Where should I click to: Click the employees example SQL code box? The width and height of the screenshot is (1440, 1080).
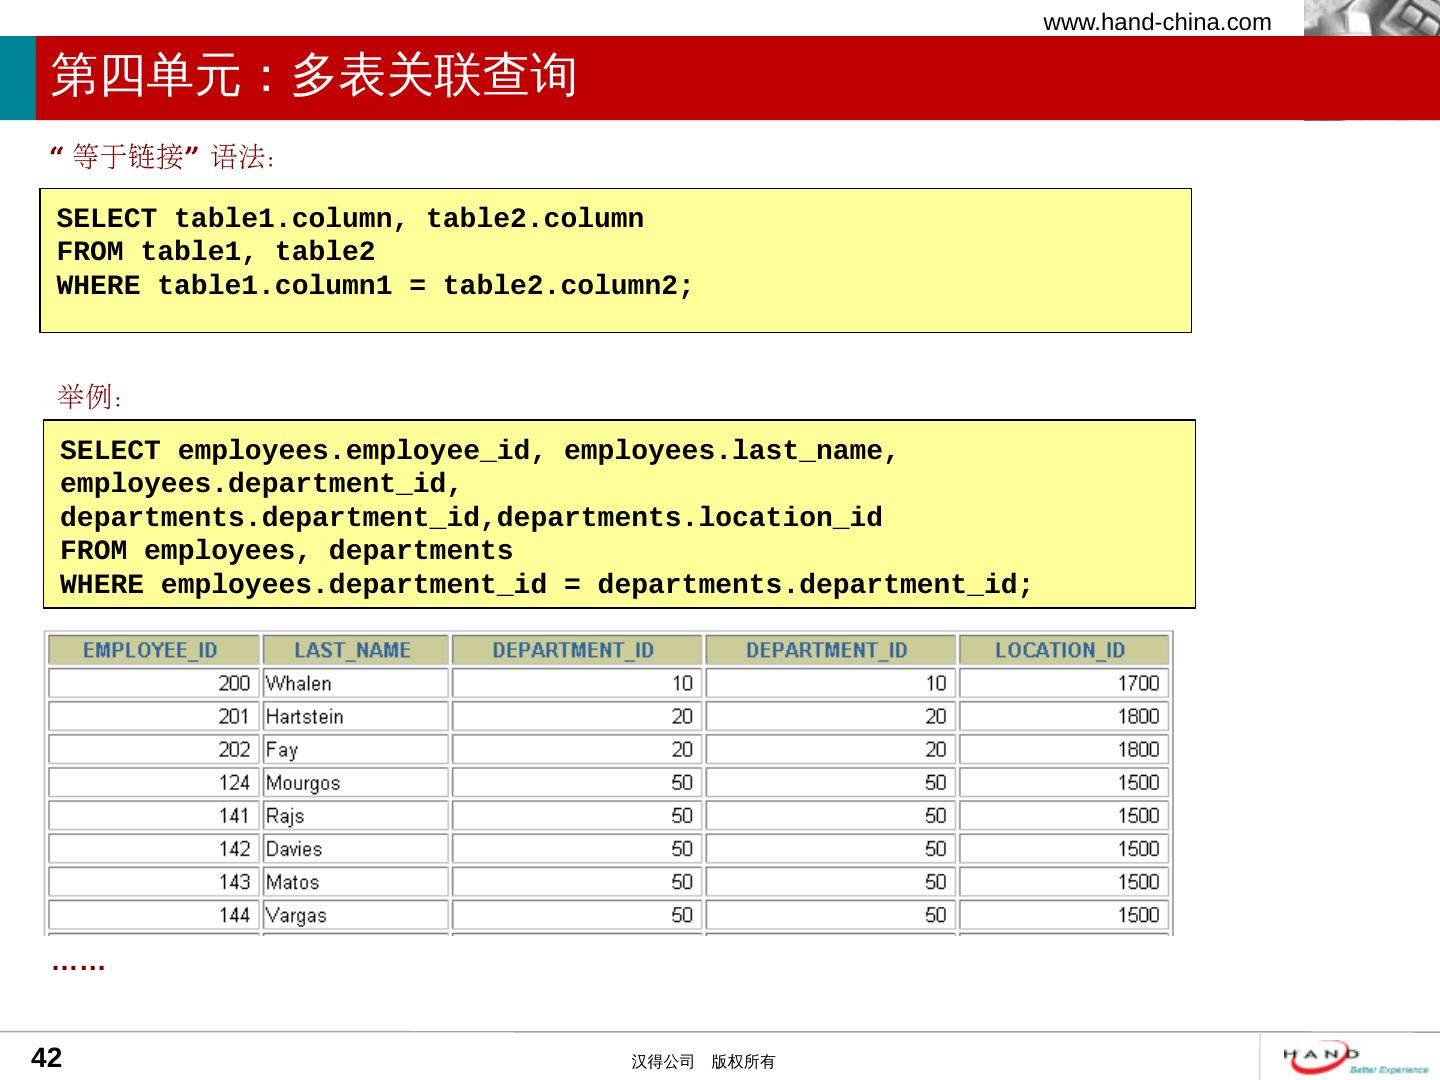point(618,514)
